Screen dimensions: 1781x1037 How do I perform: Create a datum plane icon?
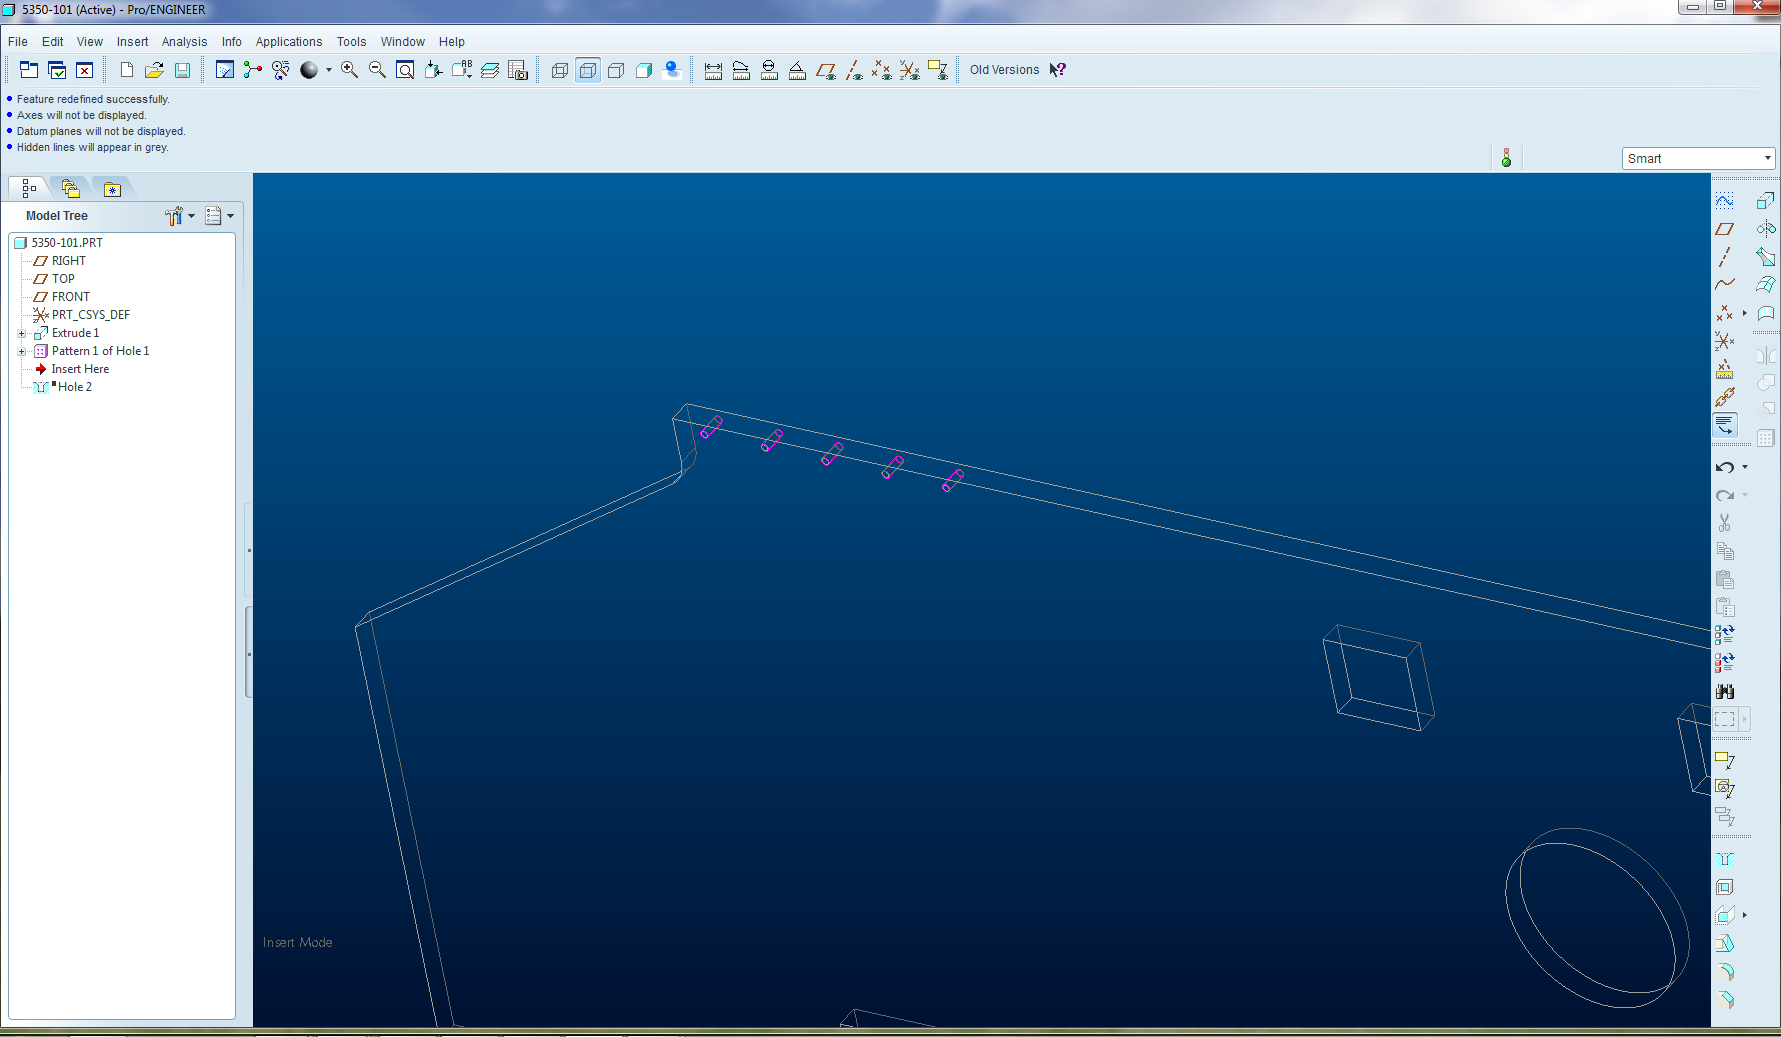[1725, 229]
